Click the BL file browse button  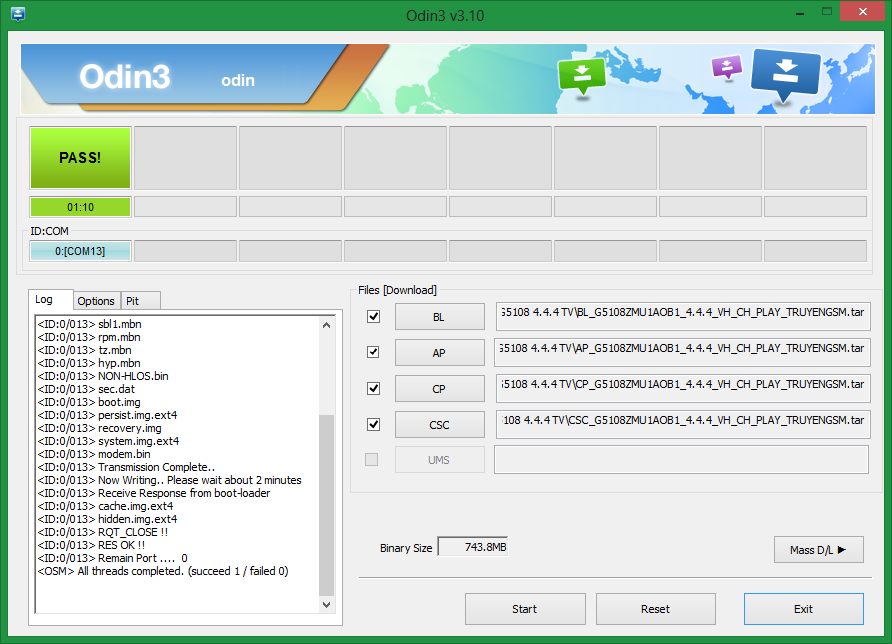[x=440, y=317]
